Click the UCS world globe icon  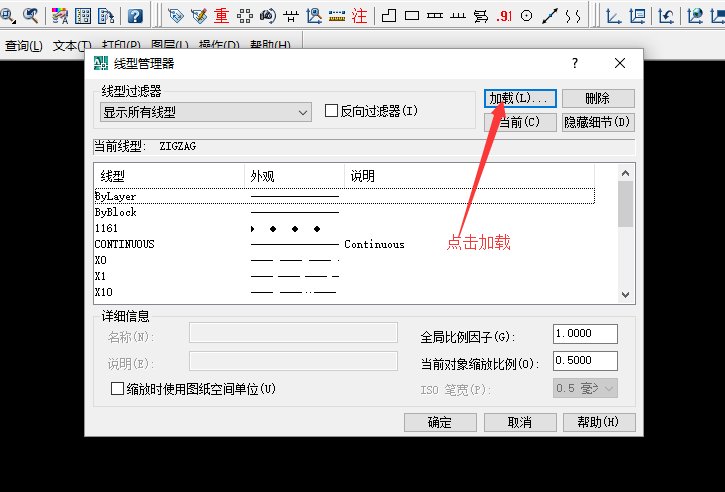[x=695, y=16]
